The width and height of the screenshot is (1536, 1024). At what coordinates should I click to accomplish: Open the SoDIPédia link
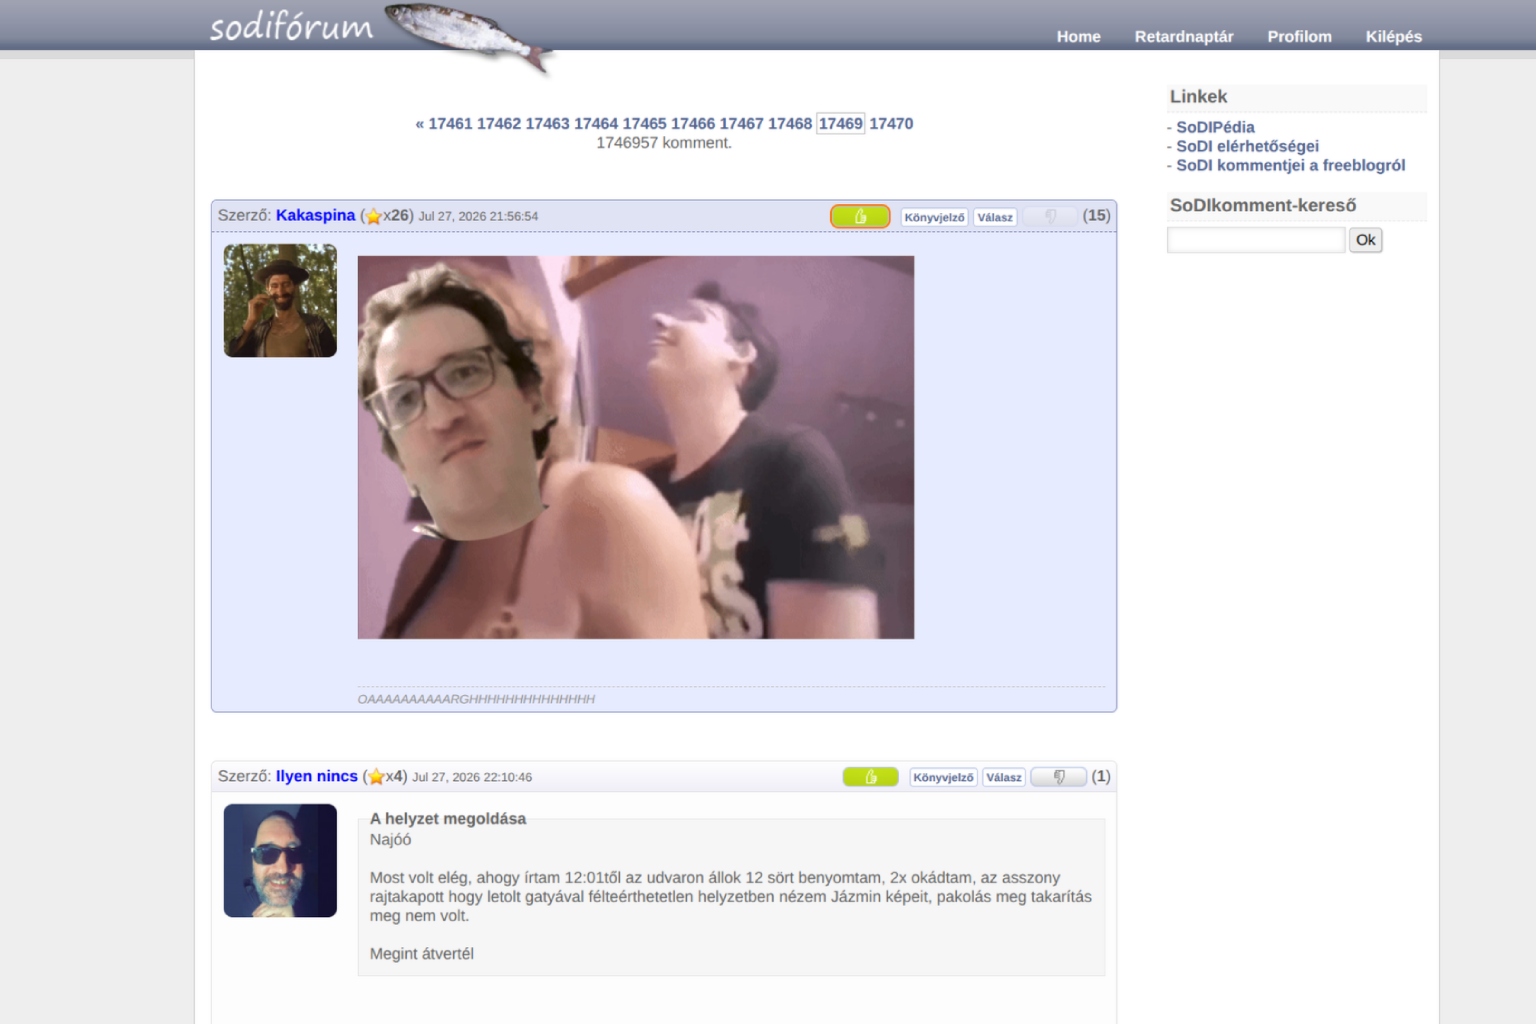(x=1215, y=127)
